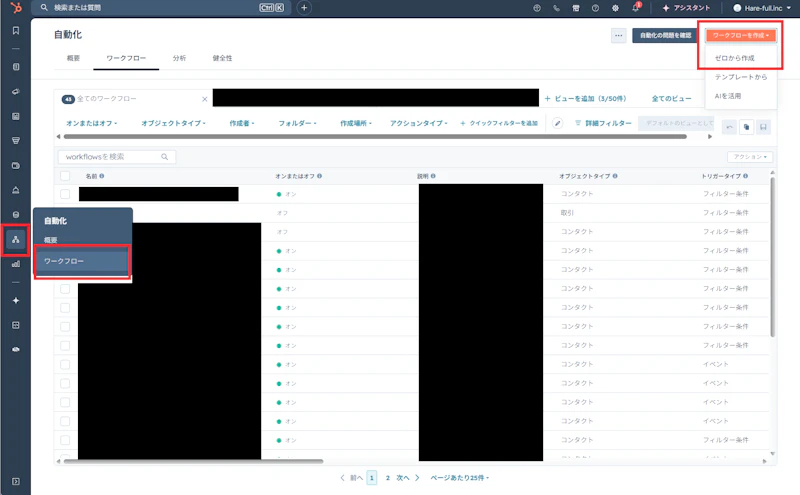The height and width of the screenshot is (495, 800).
Task: Check the last visible row checkbox
Action: pyautogui.click(x=65, y=440)
